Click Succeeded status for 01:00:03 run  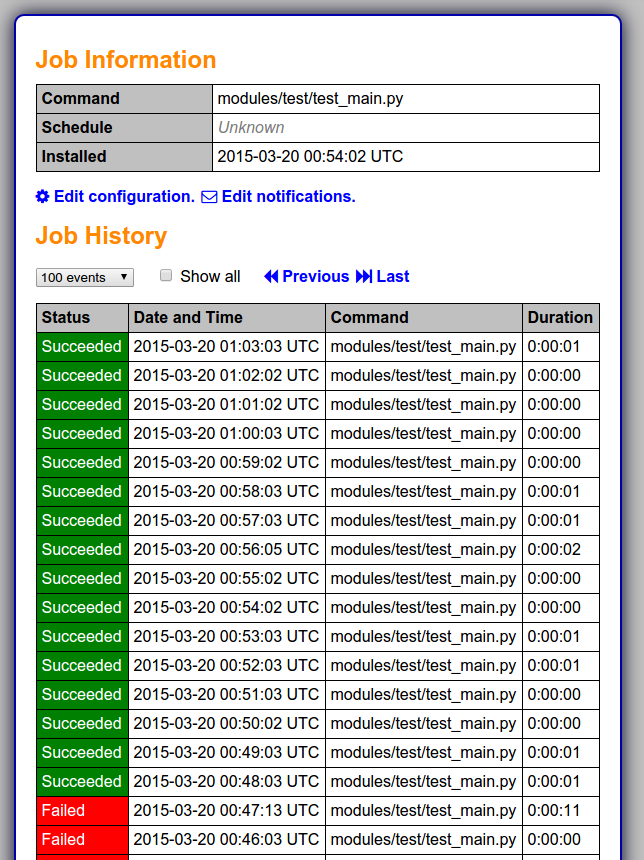pyautogui.click(x=82, y=434)
